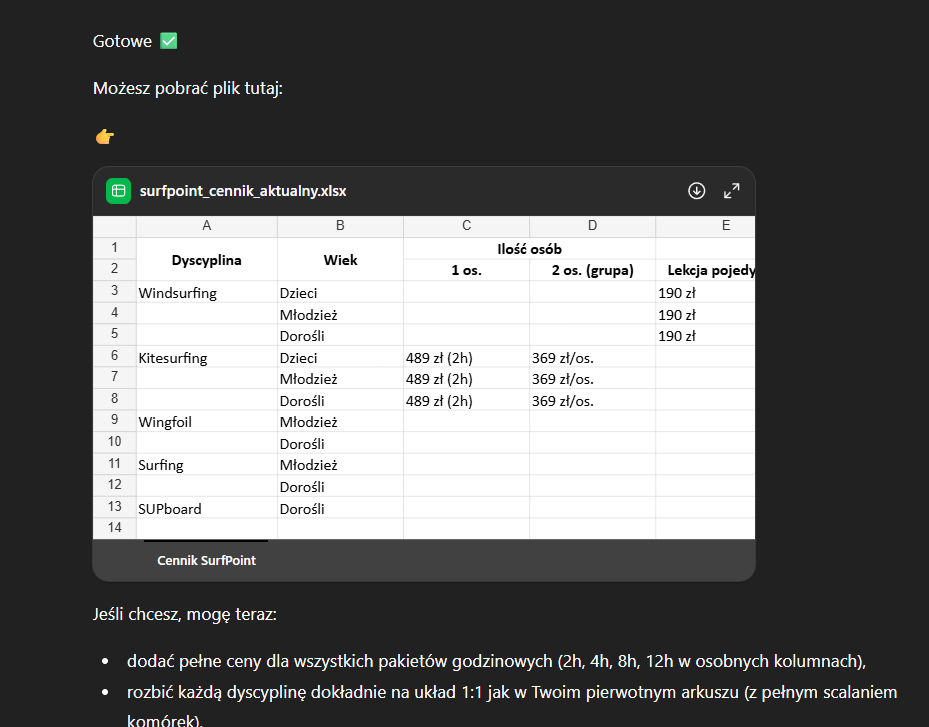Select column B header
929x727 pixels.
(x=340, y=226)
